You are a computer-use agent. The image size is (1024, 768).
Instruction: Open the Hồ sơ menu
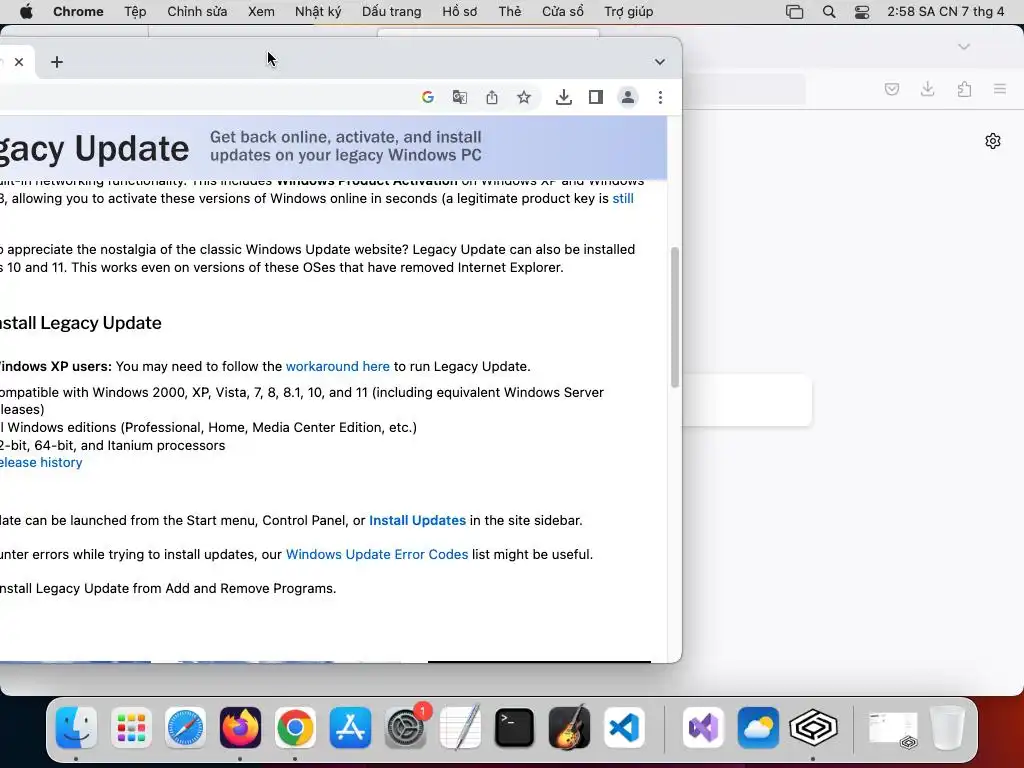click(460, 12)
